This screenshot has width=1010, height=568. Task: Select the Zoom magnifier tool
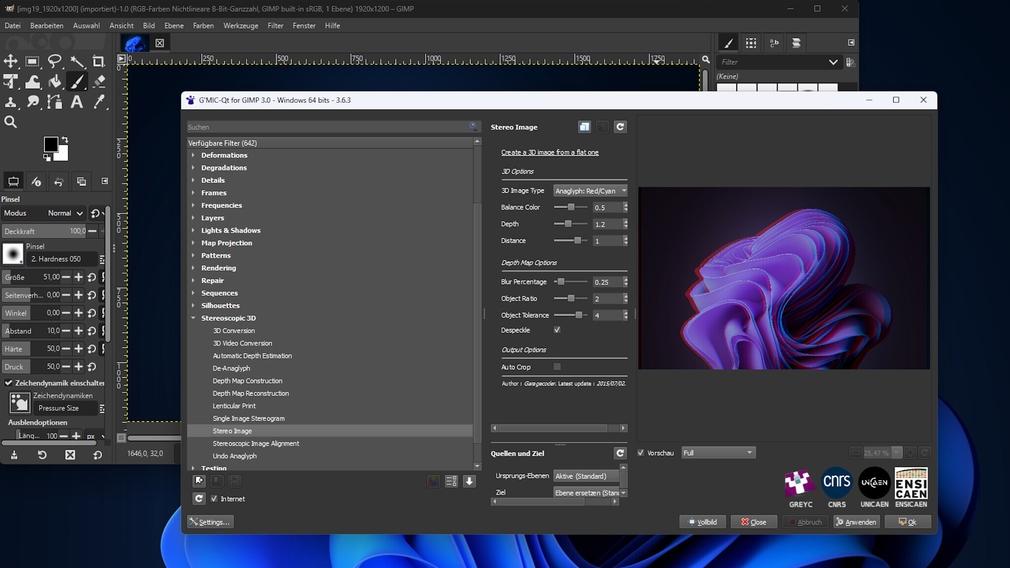pyautogui.click(x=11, y=122)
